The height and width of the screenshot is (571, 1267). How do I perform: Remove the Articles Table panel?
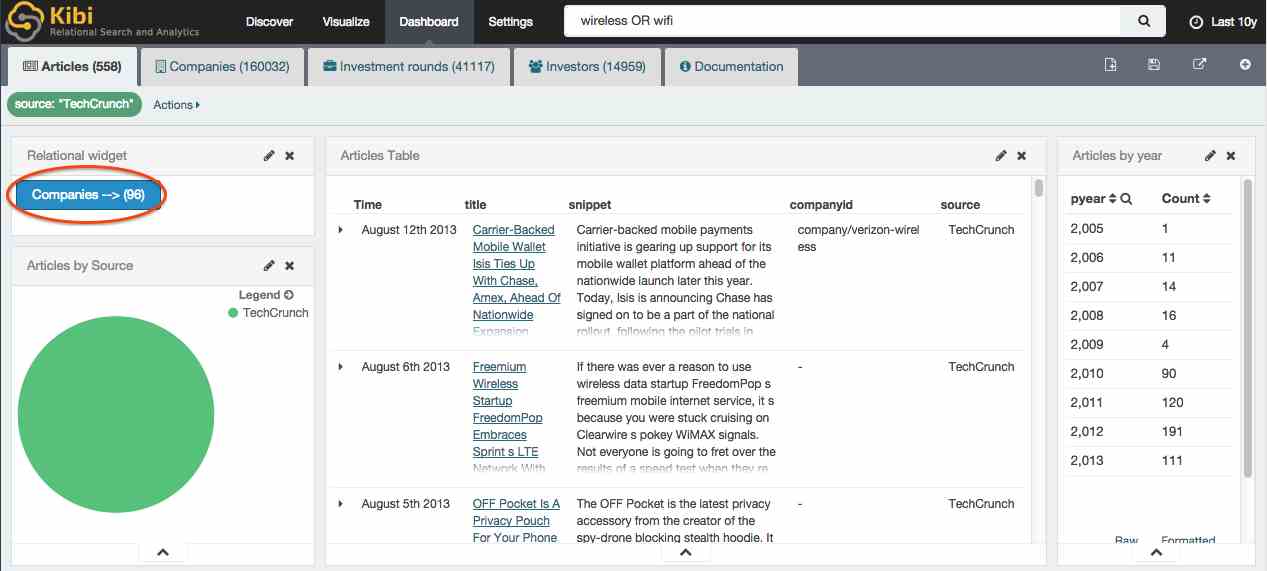[1022, 156]
